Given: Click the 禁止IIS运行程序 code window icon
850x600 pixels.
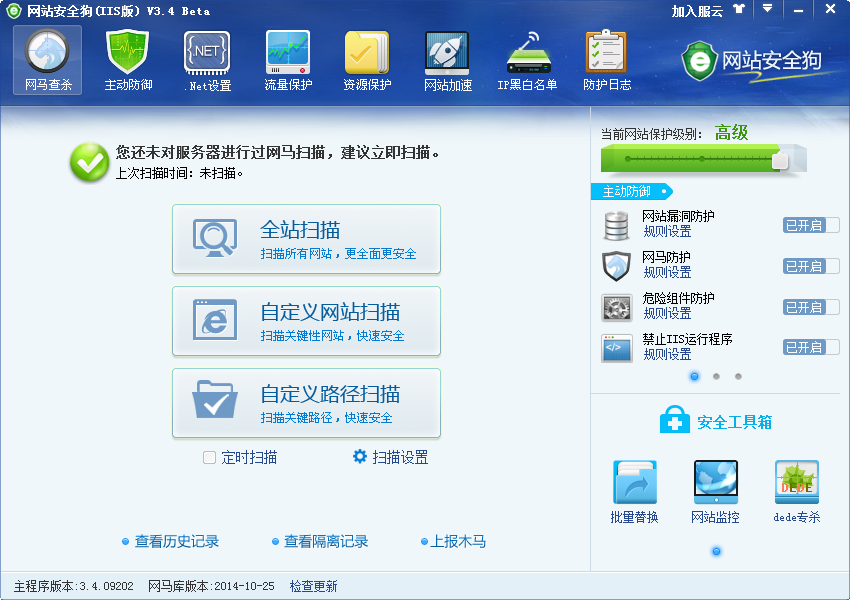Looking at the screenshot, I should (617, 348).
